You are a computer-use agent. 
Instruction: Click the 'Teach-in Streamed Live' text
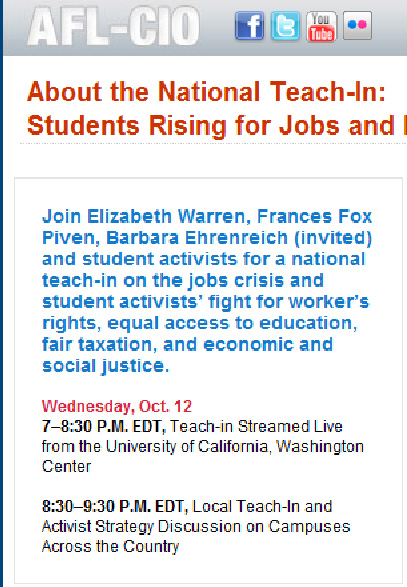pyautogui.click(x=256, y=426)
